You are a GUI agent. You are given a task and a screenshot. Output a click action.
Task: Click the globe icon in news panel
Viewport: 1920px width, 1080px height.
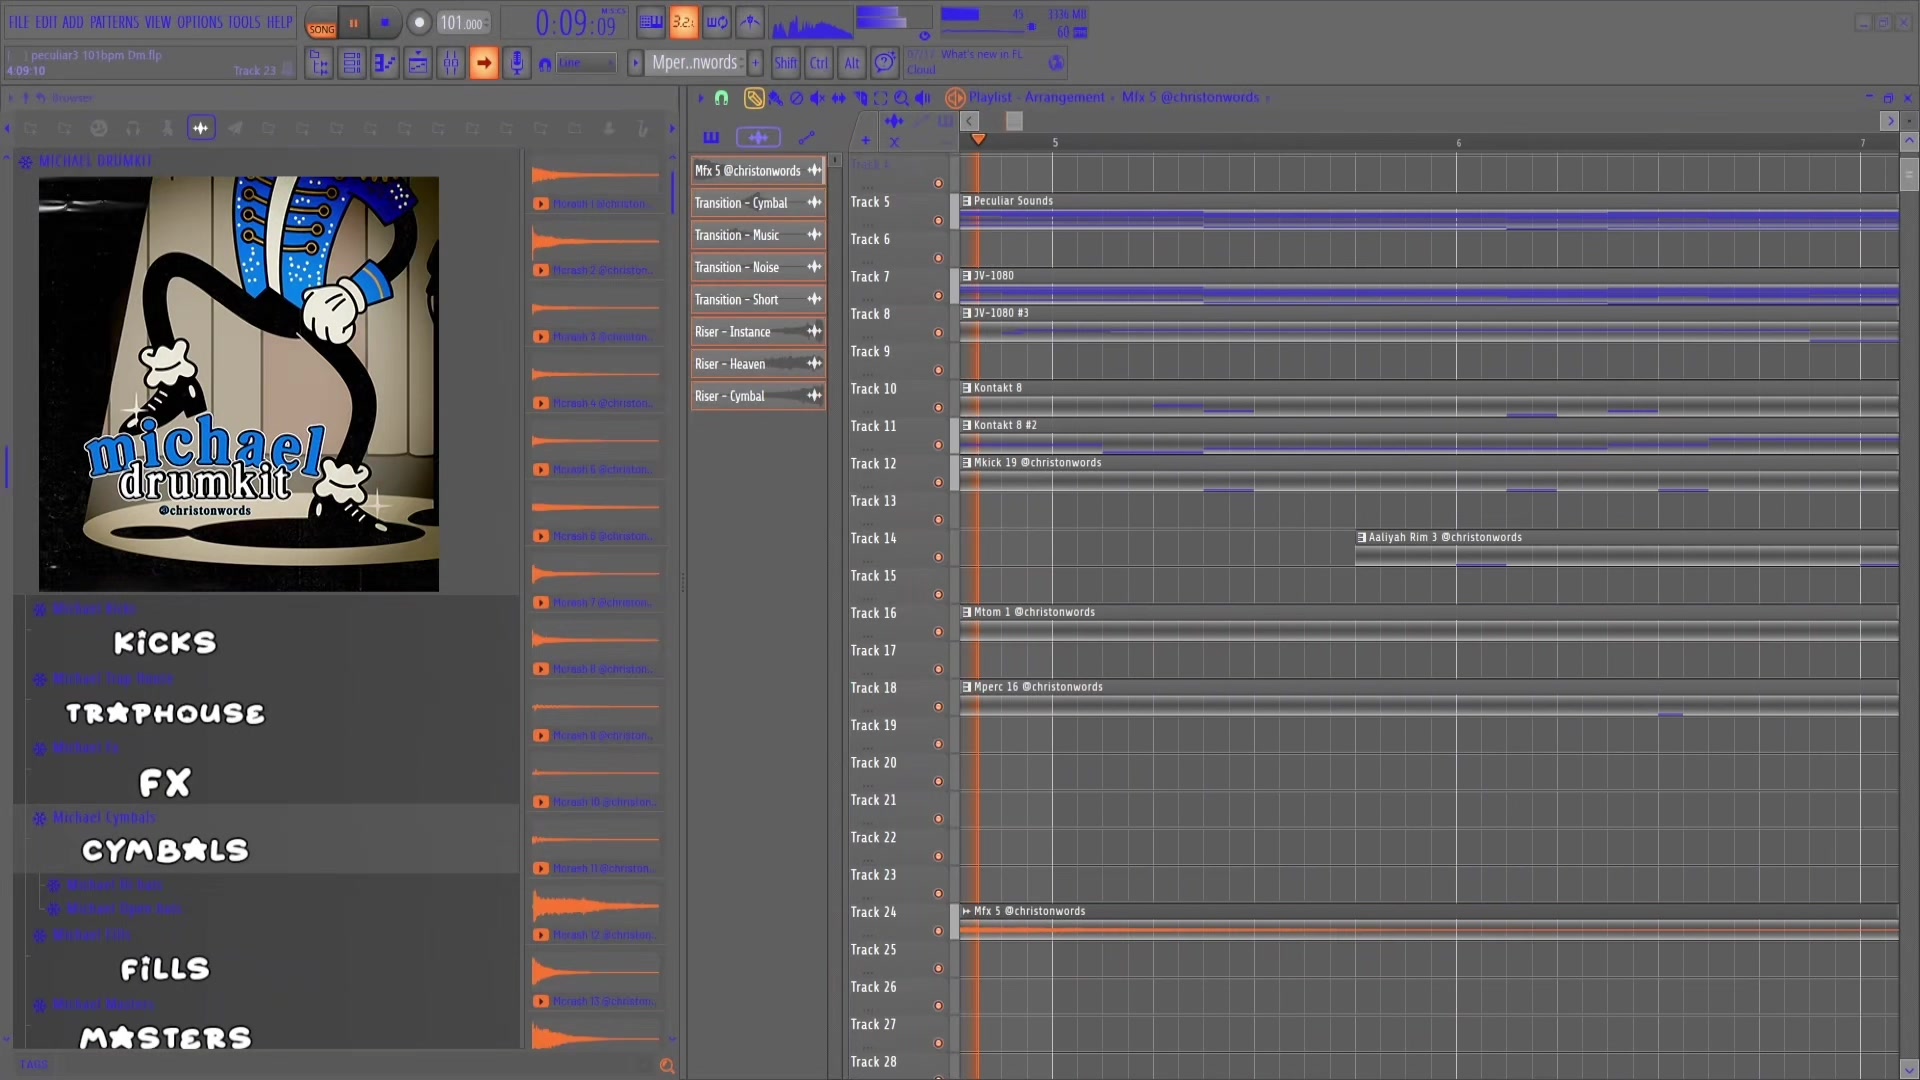1056,64
